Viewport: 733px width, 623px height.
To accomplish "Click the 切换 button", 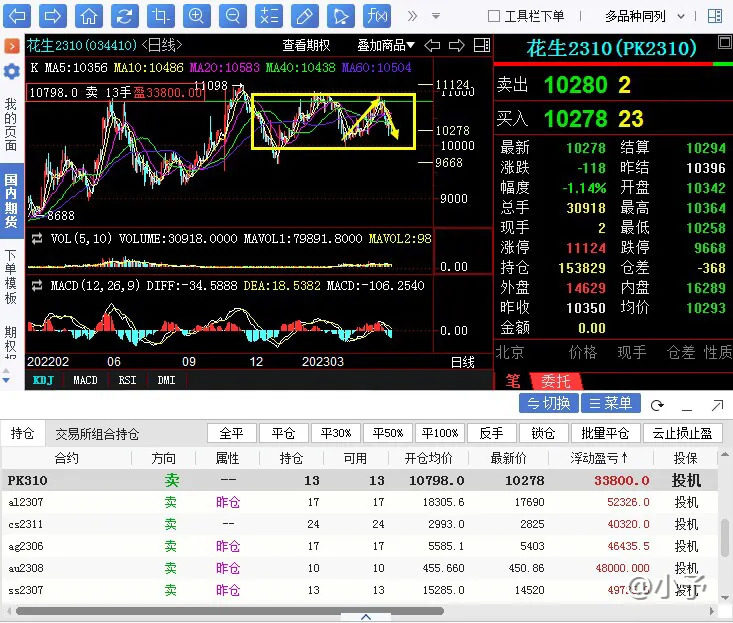I will 549,403.
